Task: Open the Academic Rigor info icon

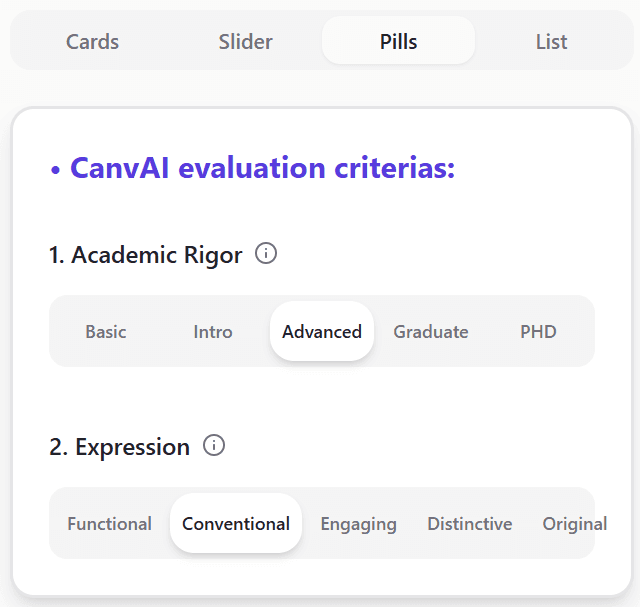Action: [x=266, y=254]
